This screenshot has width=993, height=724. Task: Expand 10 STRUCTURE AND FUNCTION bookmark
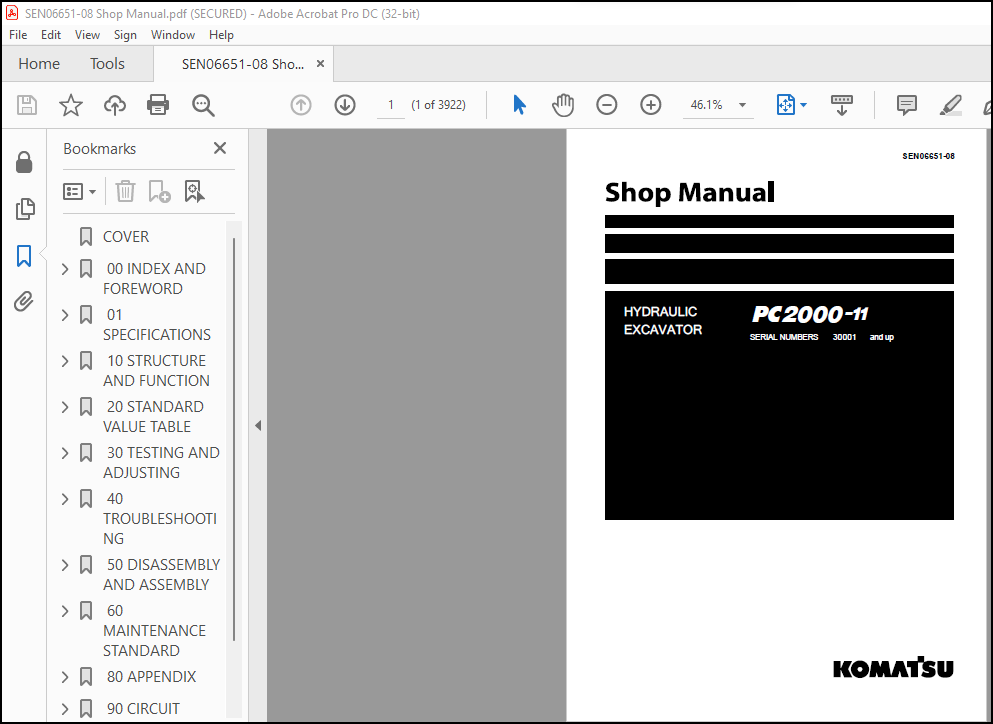[x=65, y=361]
